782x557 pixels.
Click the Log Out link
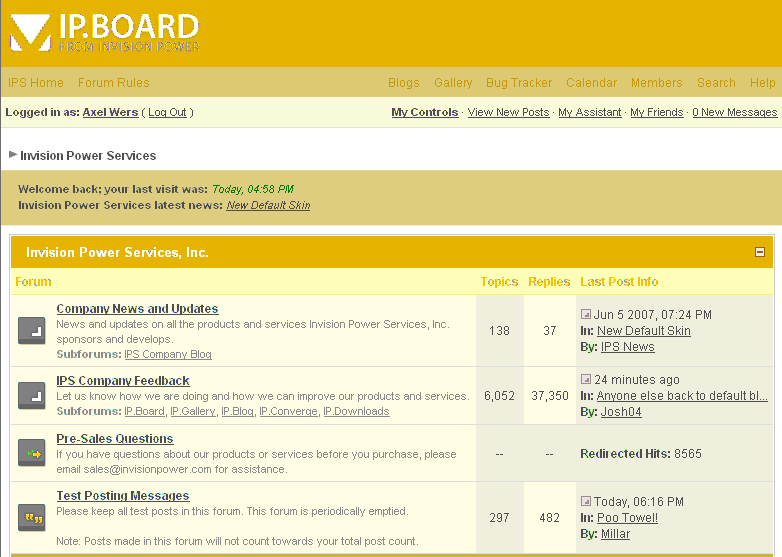[x=167, y=112]
